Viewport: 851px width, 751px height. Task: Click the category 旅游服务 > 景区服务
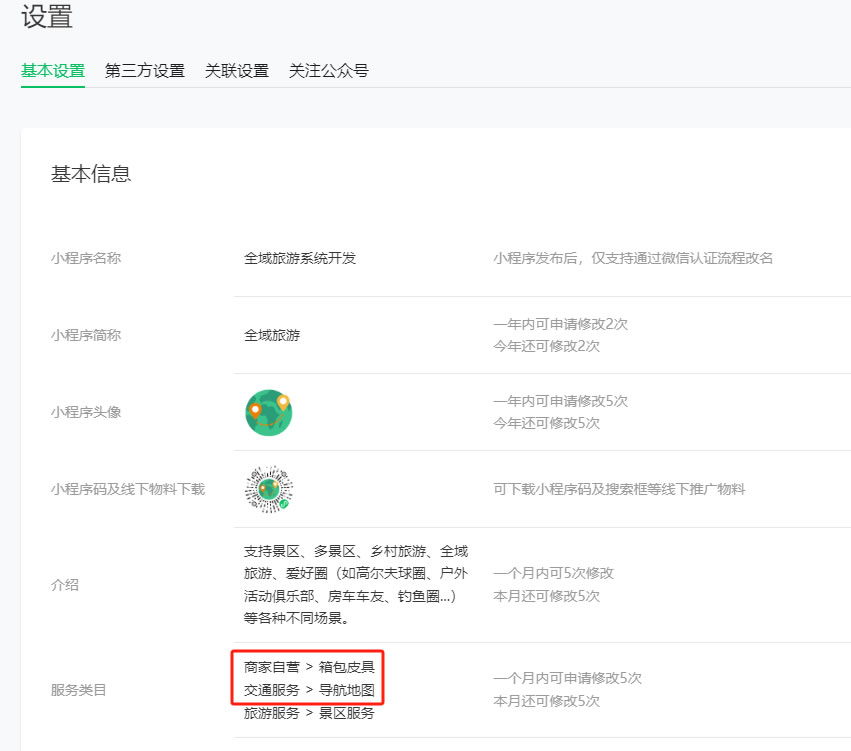309,713
